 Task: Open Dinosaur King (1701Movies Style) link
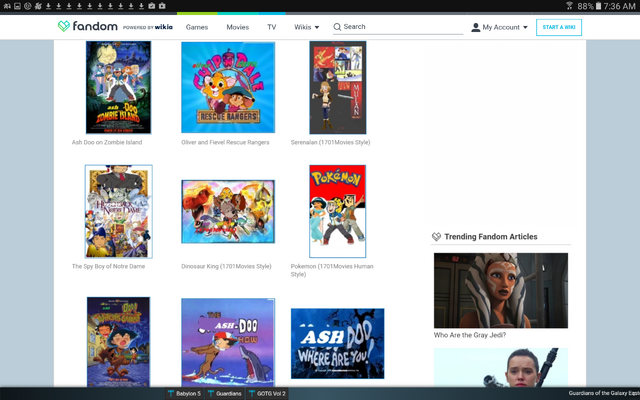226,267
